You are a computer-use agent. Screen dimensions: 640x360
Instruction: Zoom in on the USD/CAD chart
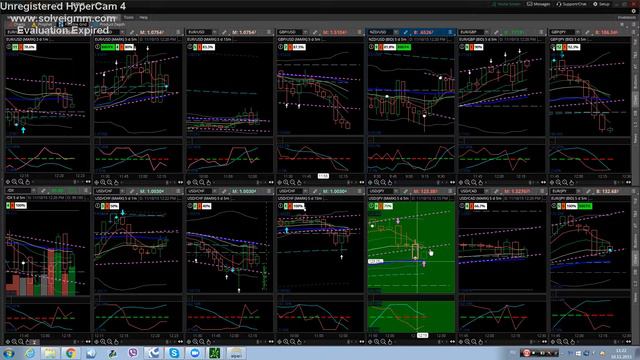[468, 342]
